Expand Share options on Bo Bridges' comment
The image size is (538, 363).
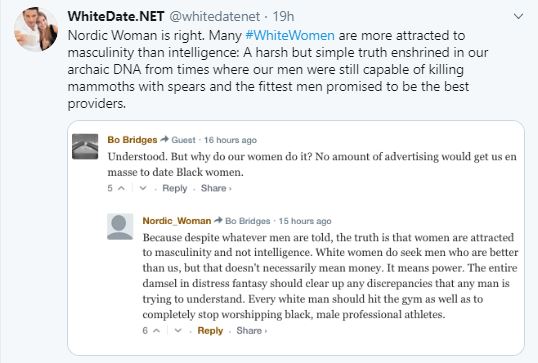[x=216, y=188]
